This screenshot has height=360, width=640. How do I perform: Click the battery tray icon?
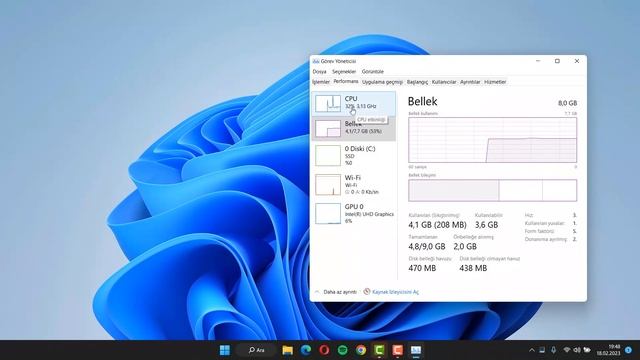(587, 350)
